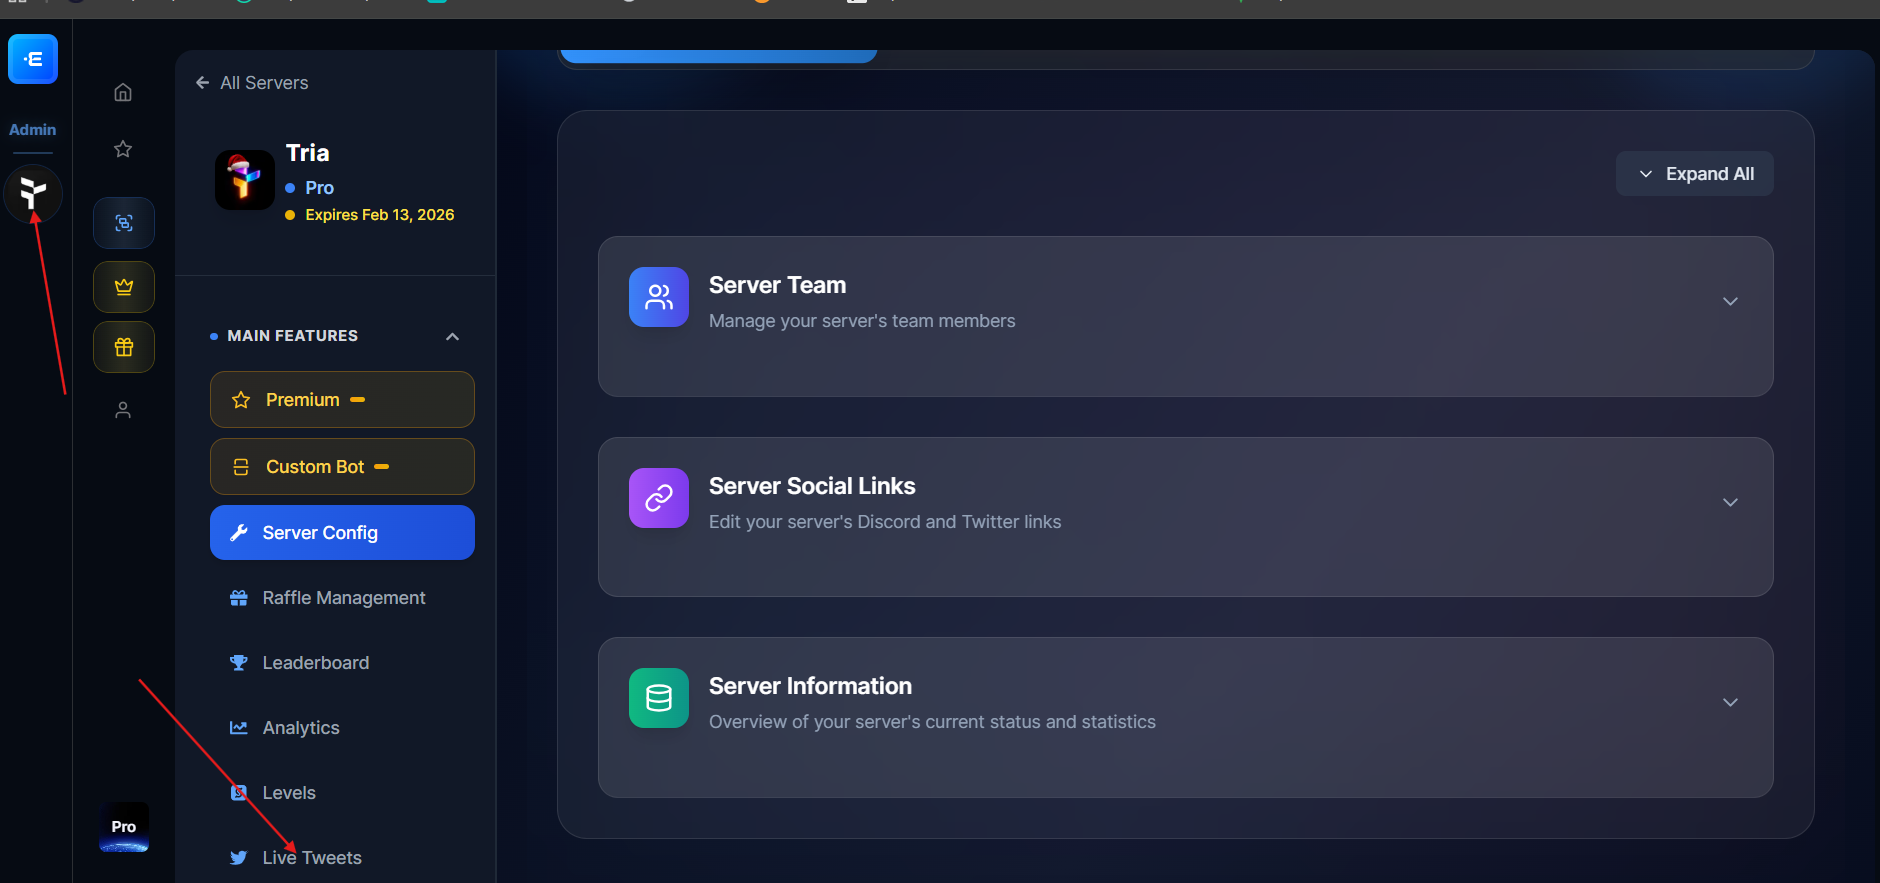
Task: Expand the Server Social Links chevron
Action: click(1730, 502)
